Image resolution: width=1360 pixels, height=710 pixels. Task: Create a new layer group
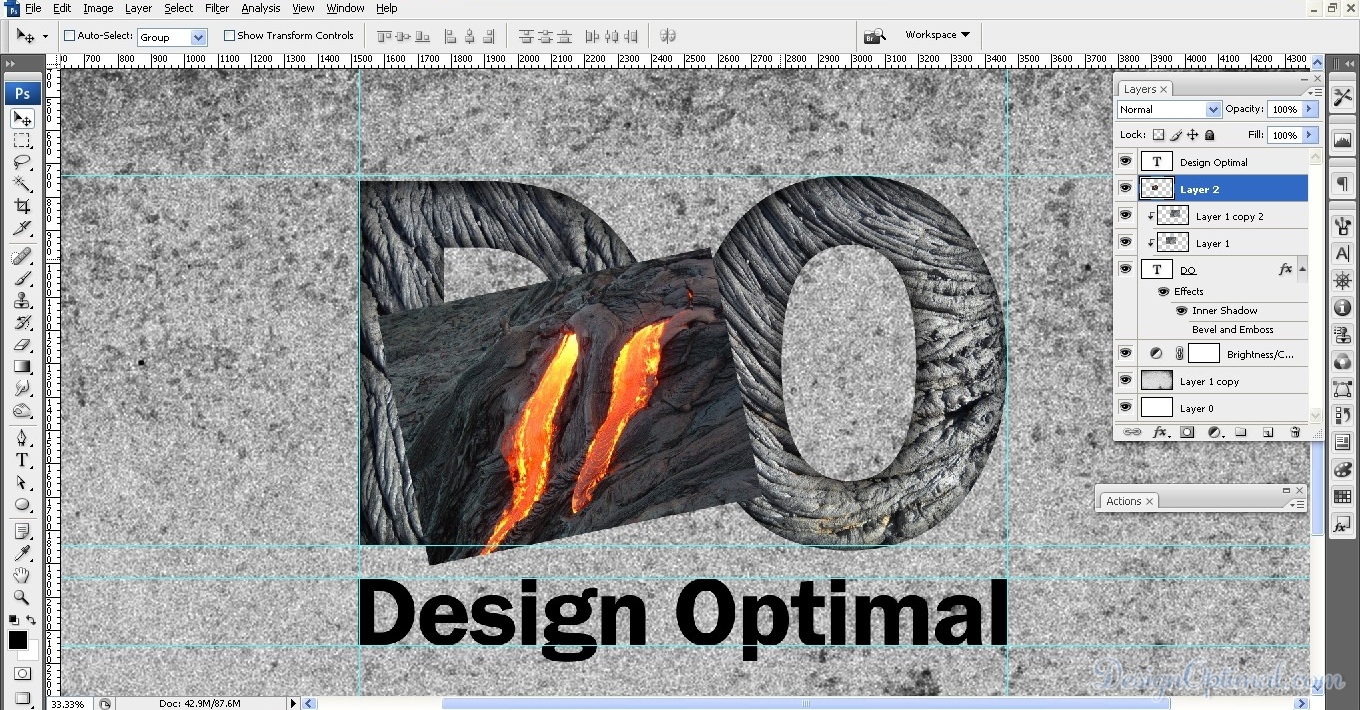tap(1241, 432)
